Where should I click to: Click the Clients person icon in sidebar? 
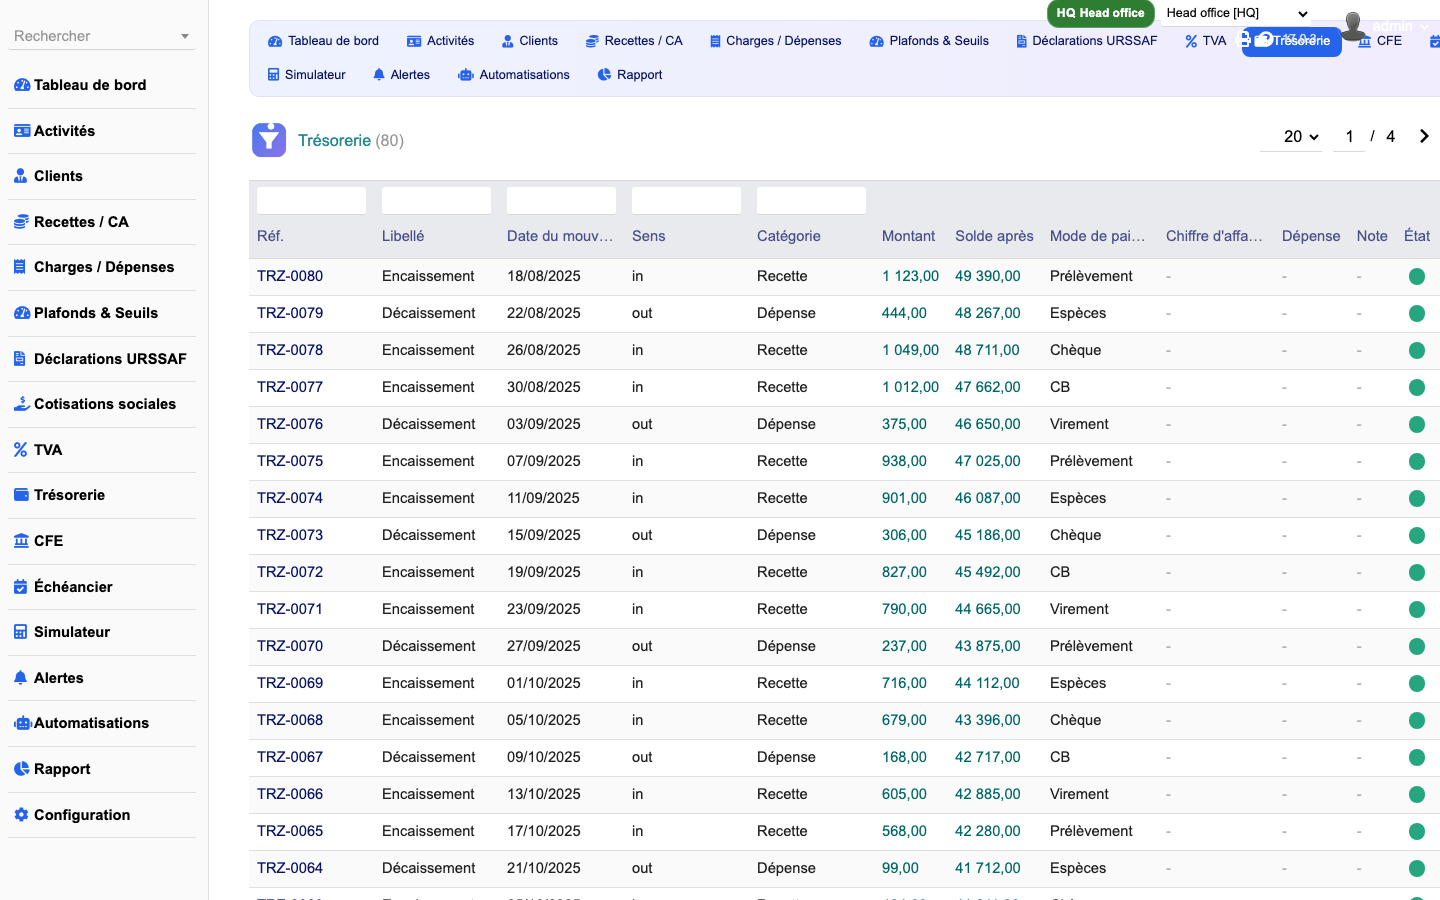pyautogui.click(x=21, y=176)
